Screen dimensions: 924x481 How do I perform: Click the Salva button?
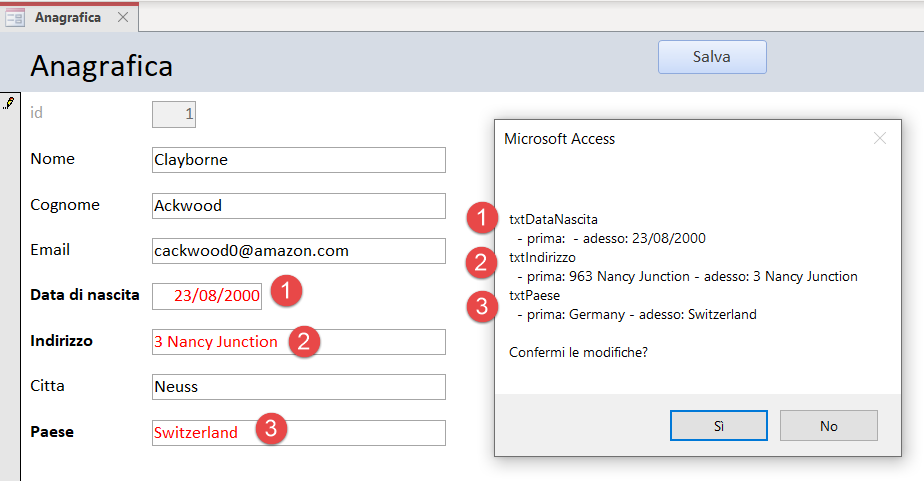click(x=712, y=57)
